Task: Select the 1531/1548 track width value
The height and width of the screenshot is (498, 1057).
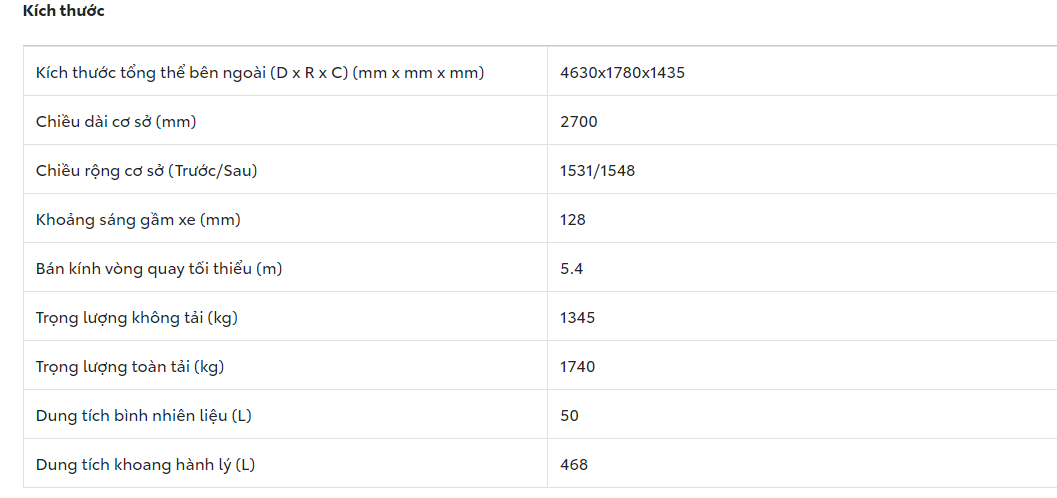Action: [x=597, y=171]
